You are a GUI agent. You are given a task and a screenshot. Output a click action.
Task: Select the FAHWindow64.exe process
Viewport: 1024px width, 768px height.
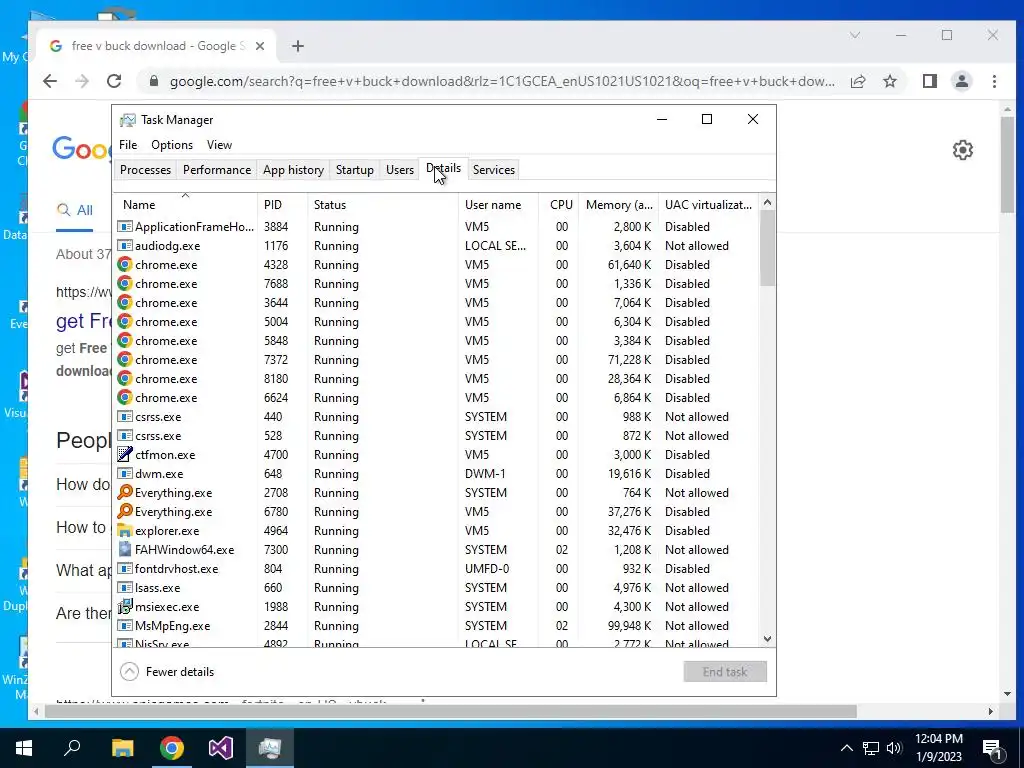437,550
